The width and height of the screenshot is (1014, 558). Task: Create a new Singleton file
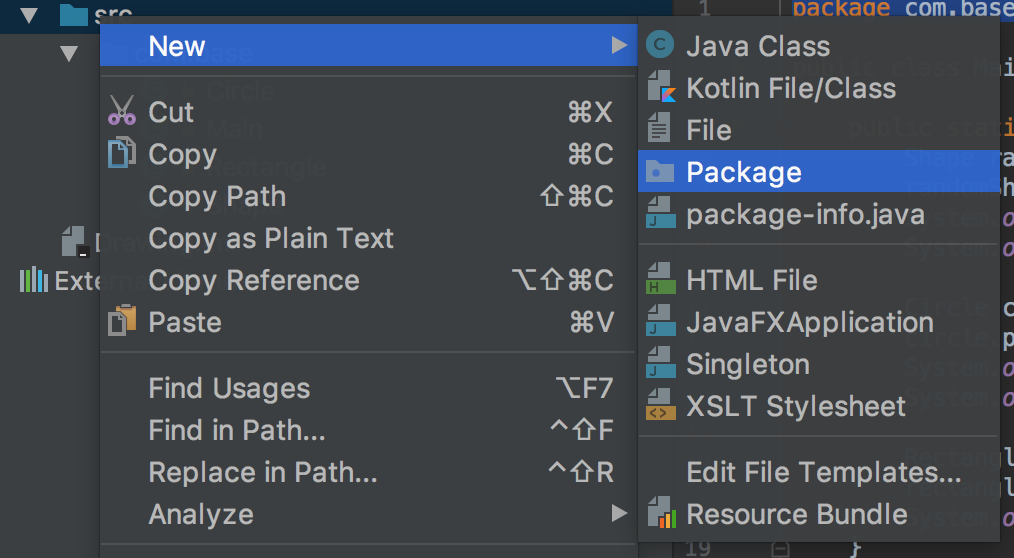point(747,364)
